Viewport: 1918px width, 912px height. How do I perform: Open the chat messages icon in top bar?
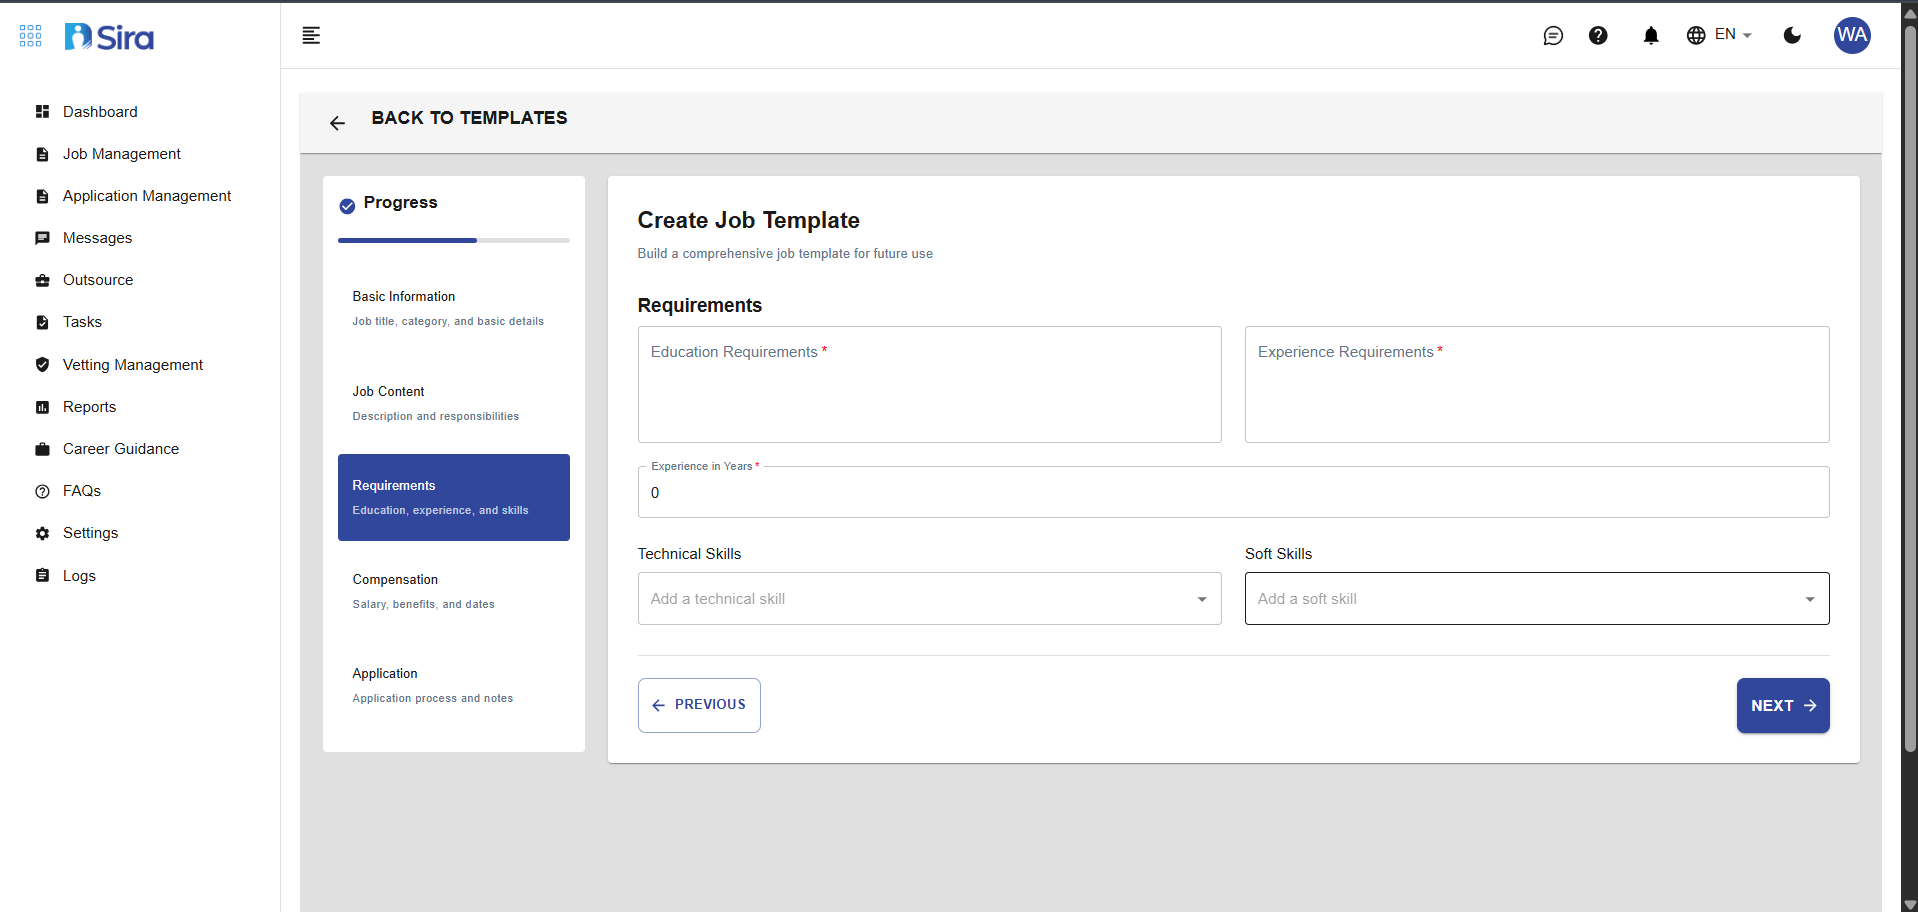pyautogui.click(x=1553, y=36)
